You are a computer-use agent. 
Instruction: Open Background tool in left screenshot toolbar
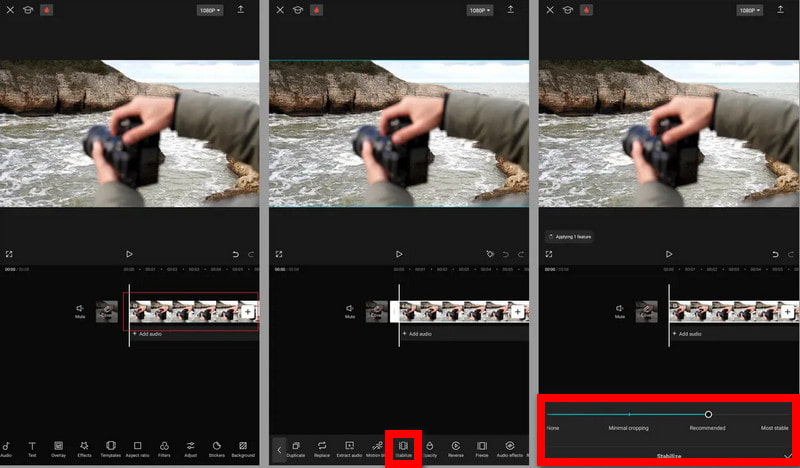pyautogui.click(x=243, y=449)
